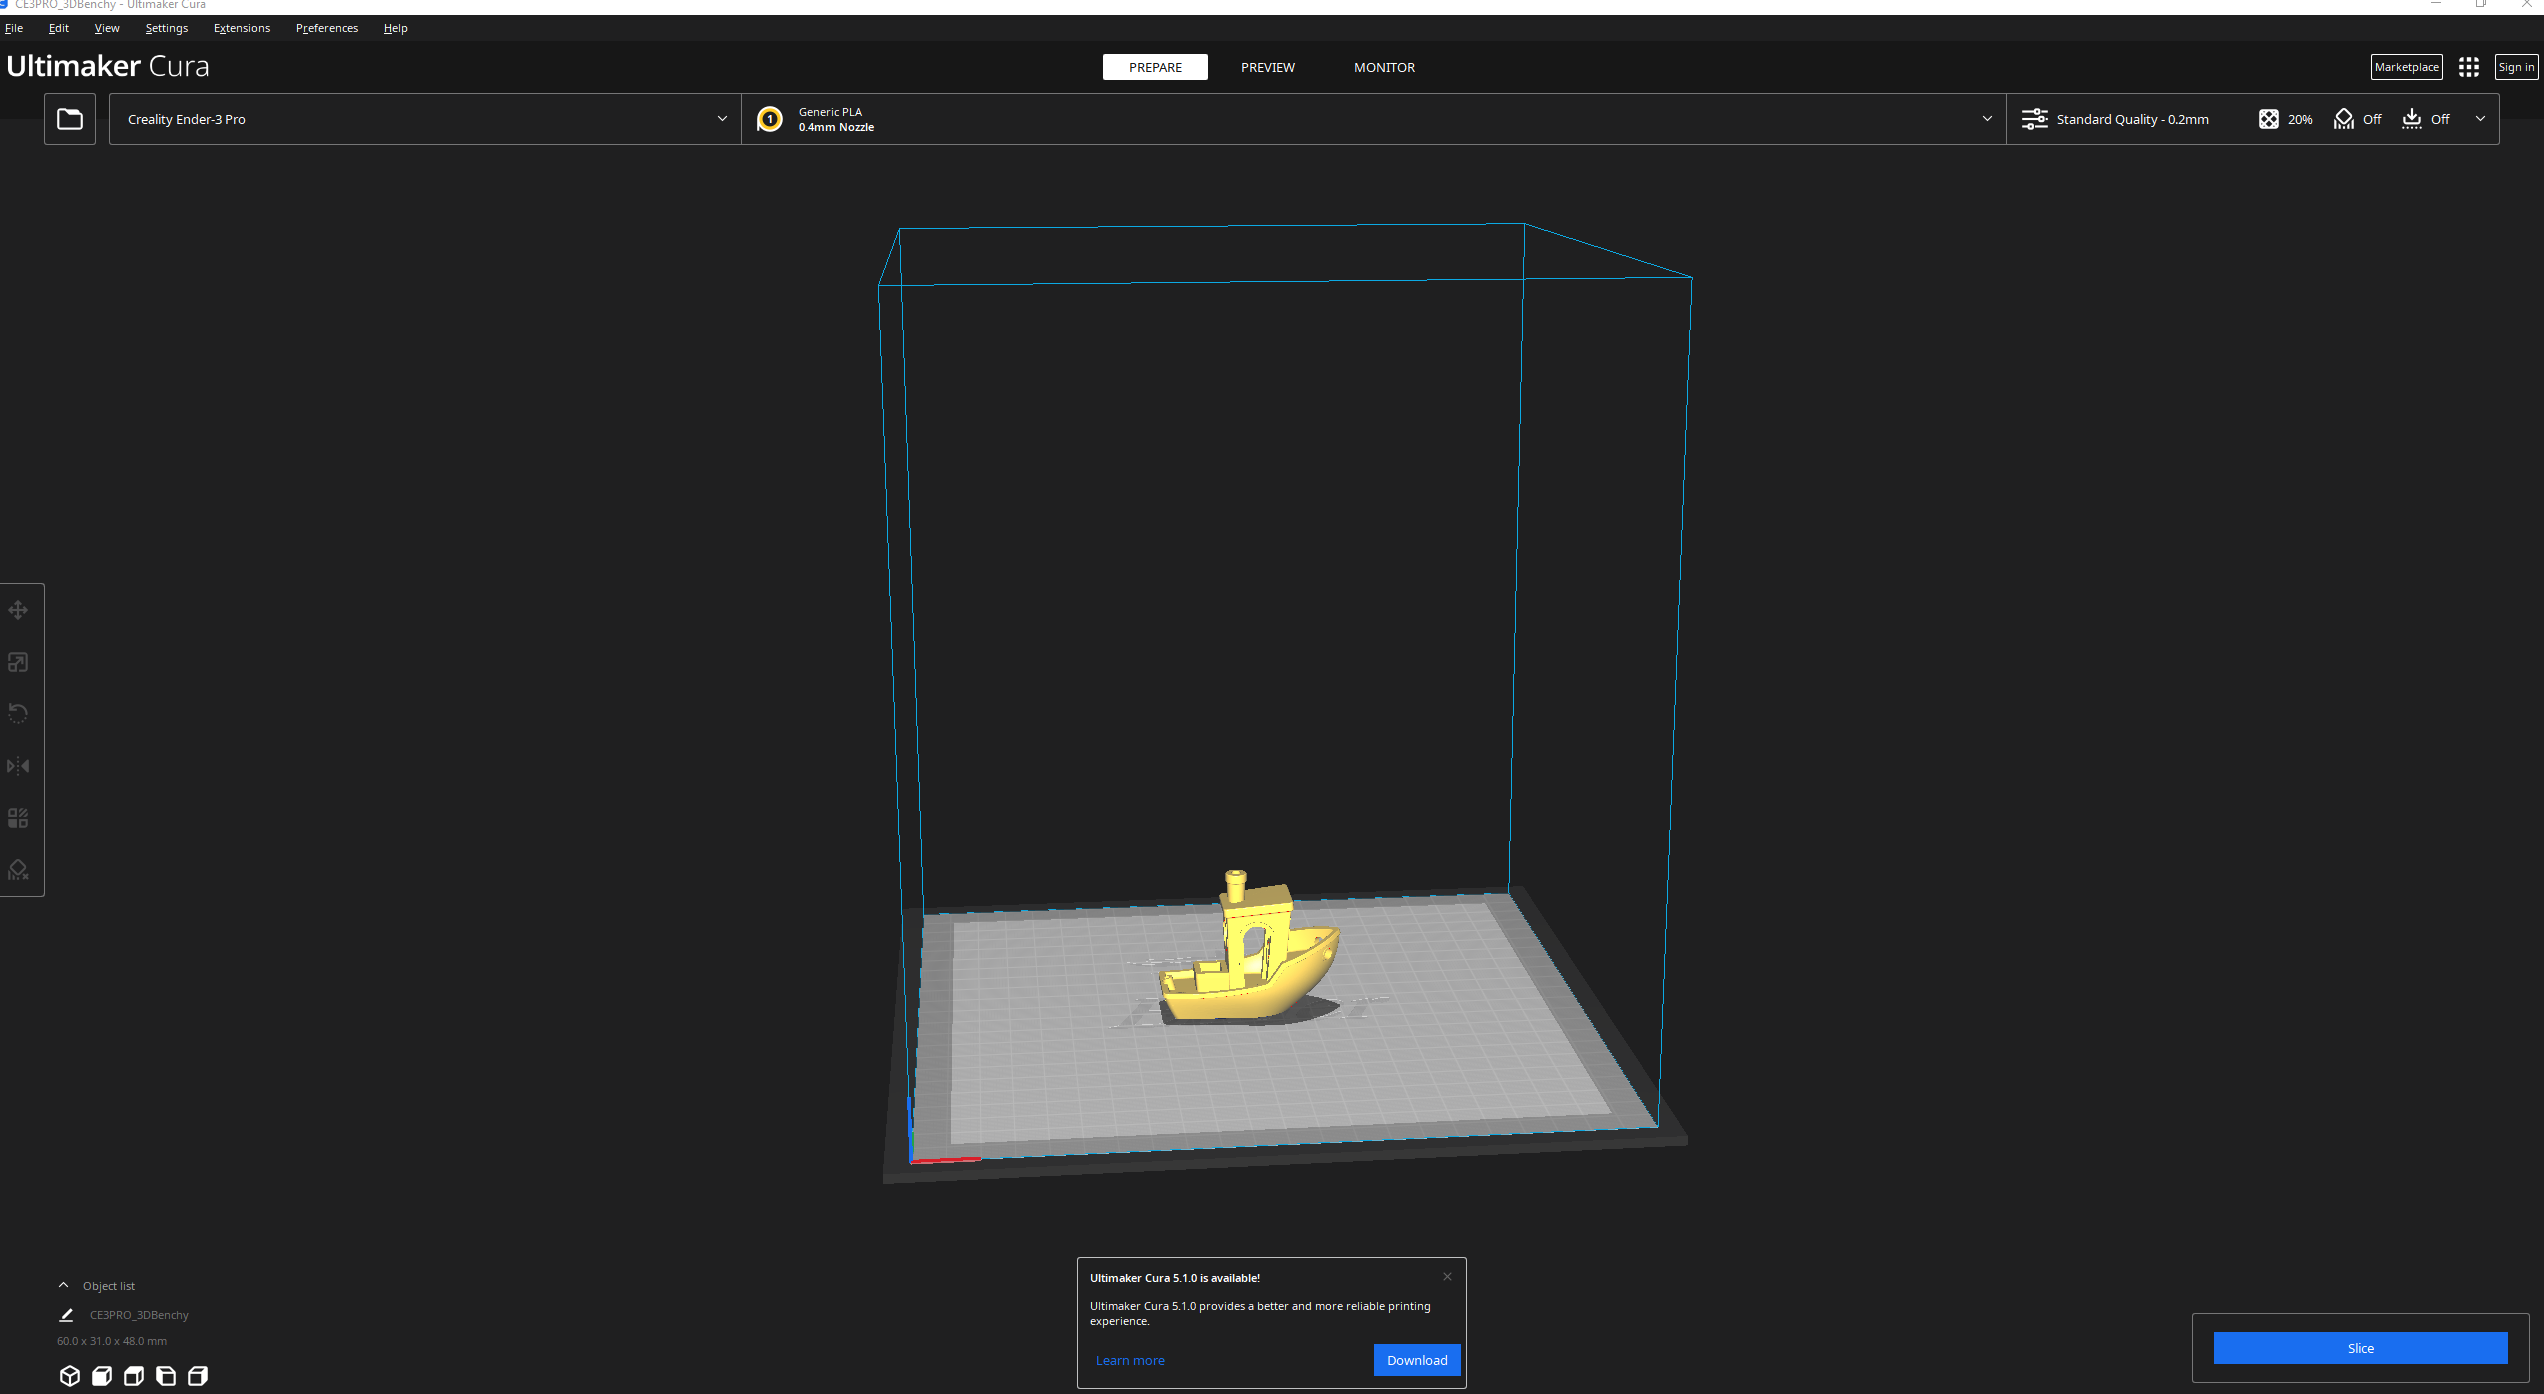This screenshot has height=1394, width=2544.
Task: Open the Preferences menu
Action: pyautogui.click(x=327, y=28)
